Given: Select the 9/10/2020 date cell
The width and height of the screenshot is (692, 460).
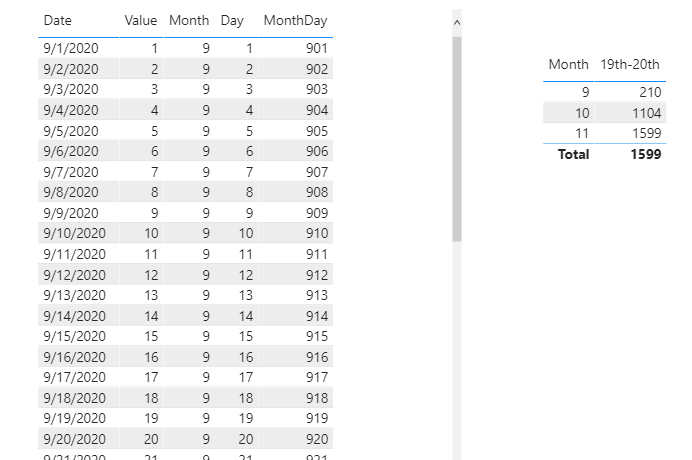Looking at the screenshot, I should pos(75,233).
